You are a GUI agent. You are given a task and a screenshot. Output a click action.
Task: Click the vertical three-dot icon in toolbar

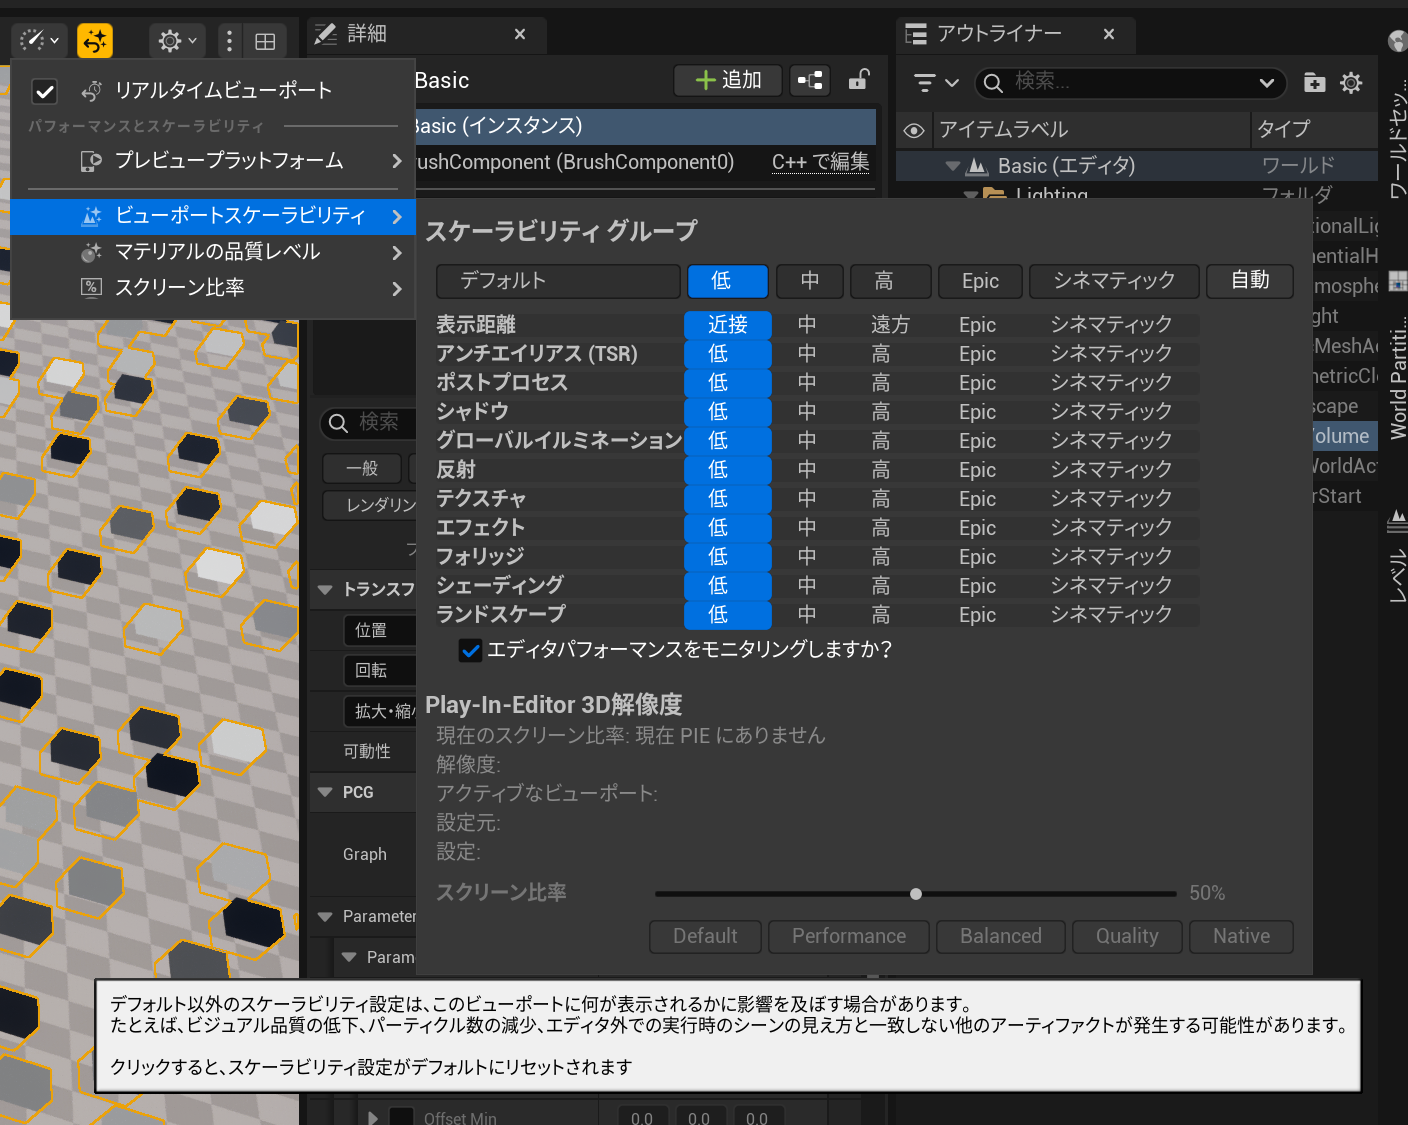tap(228, 40)
